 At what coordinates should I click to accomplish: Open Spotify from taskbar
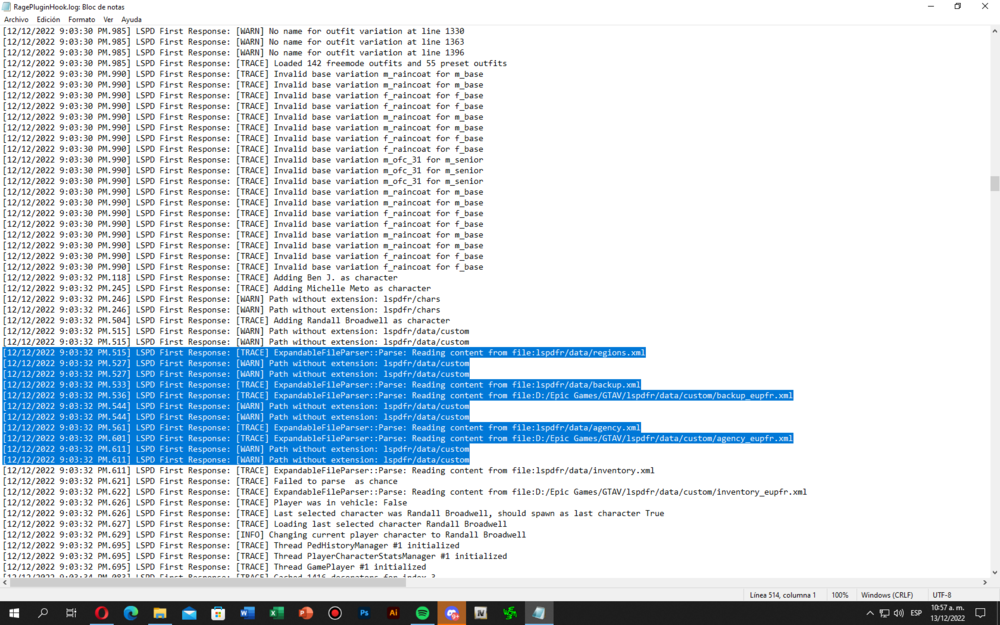(422, 614)
